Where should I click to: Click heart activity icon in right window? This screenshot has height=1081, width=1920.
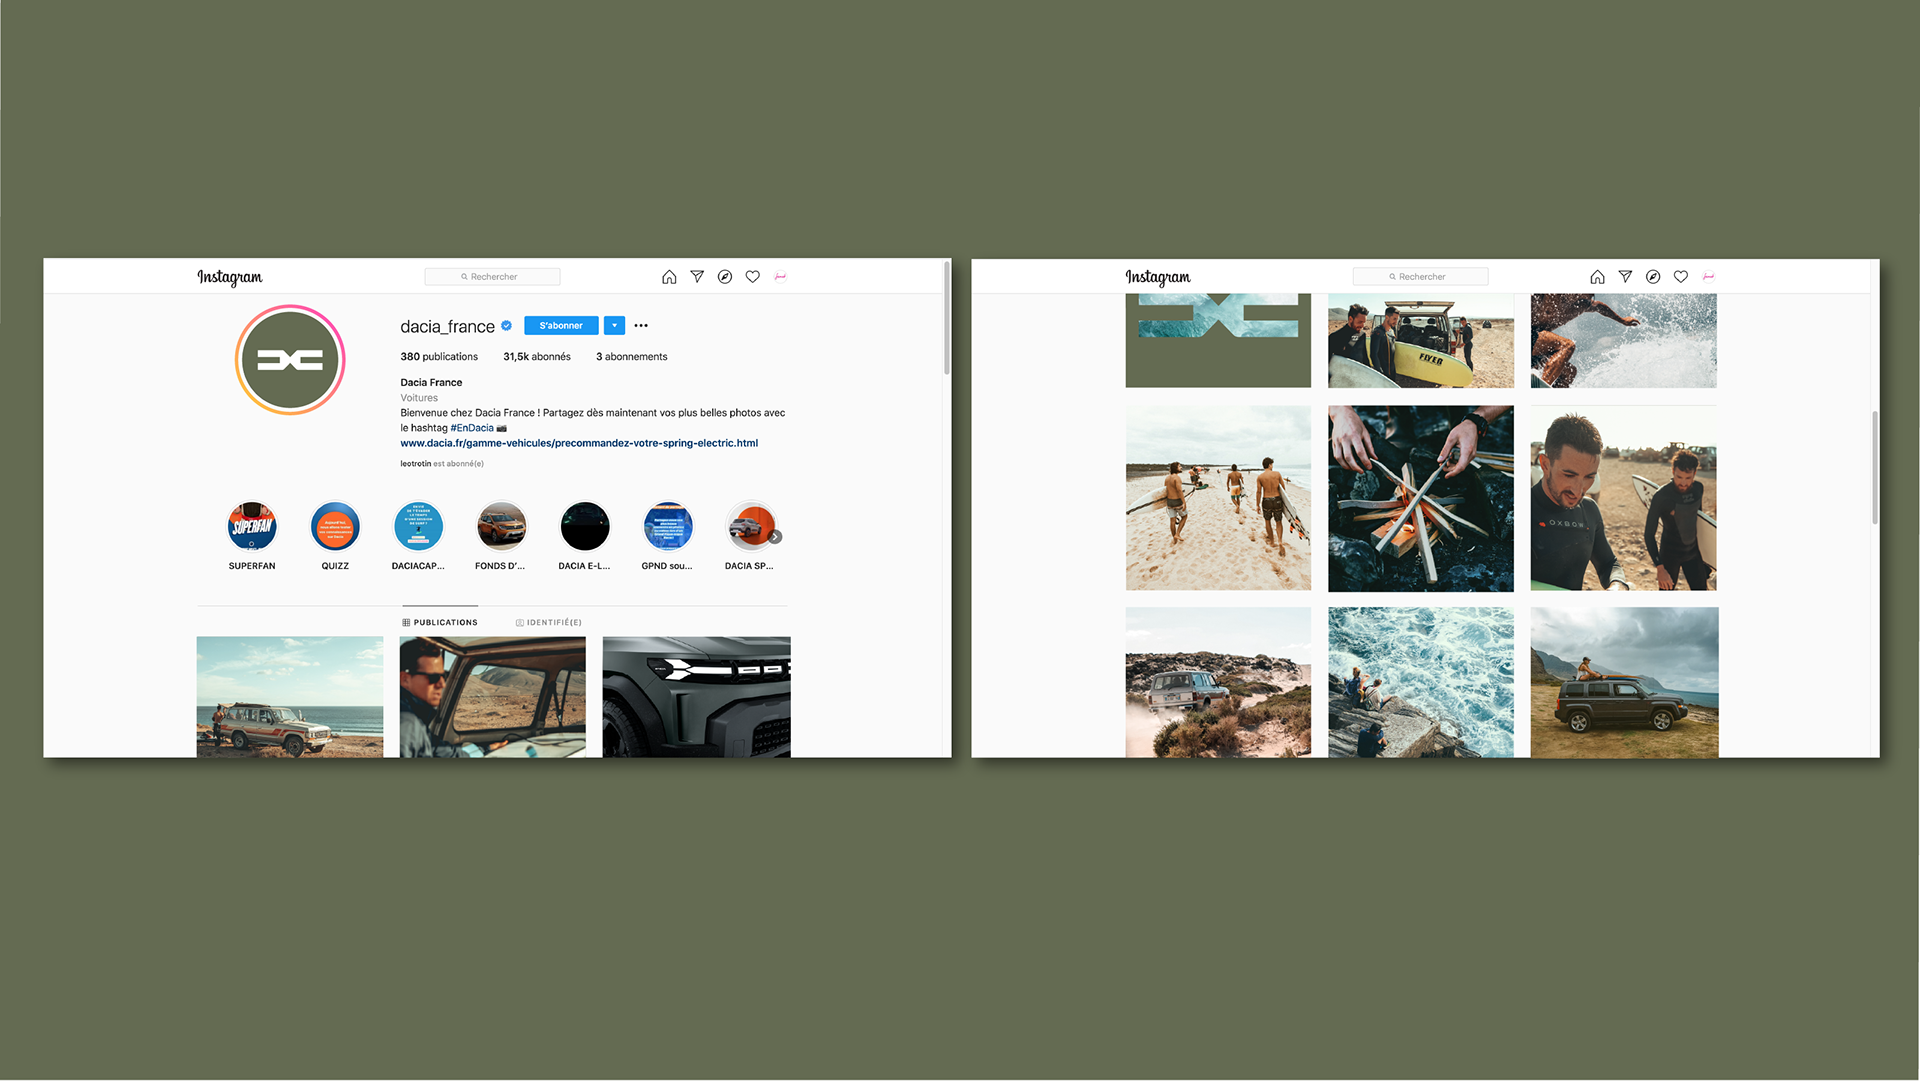coord(1681,277)
